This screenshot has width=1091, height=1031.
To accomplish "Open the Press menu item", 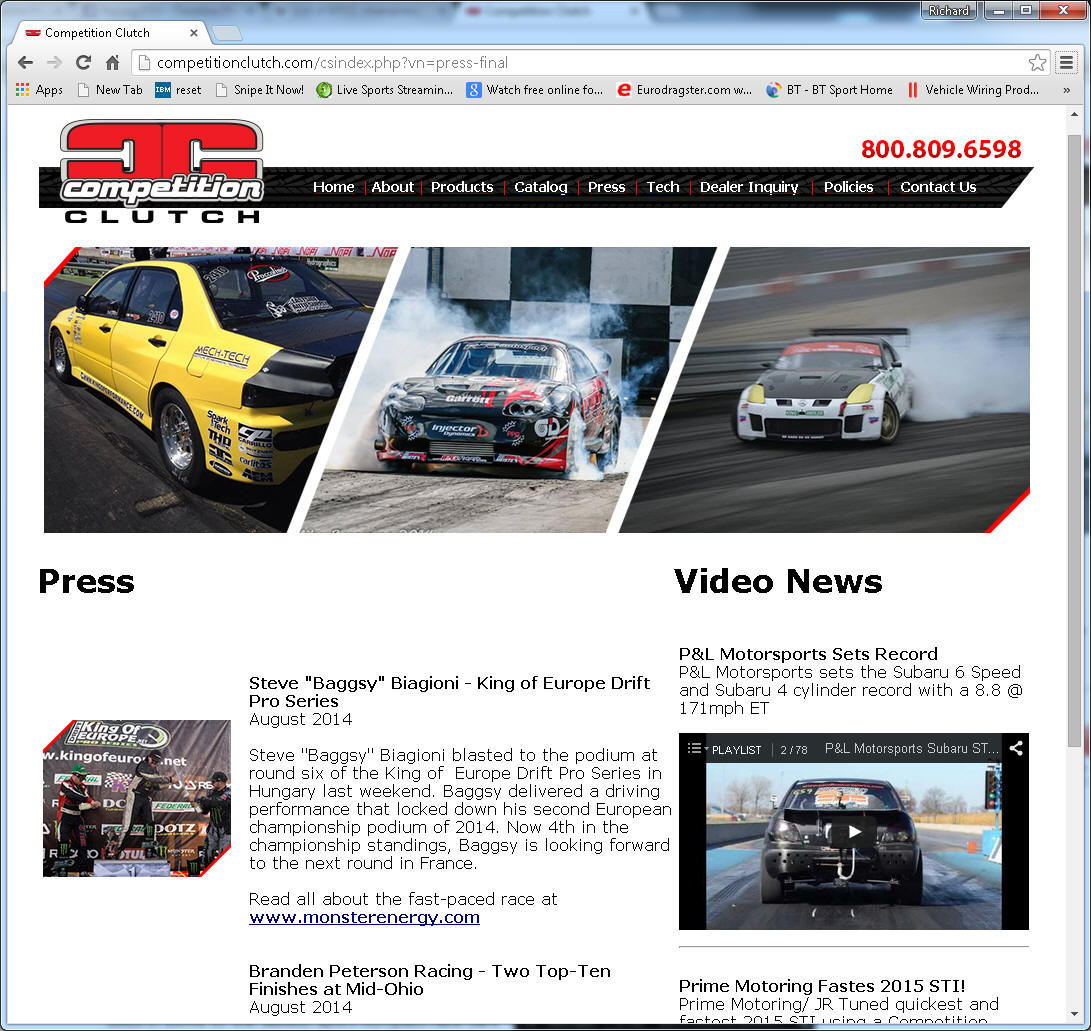I will tap(606, 186).
